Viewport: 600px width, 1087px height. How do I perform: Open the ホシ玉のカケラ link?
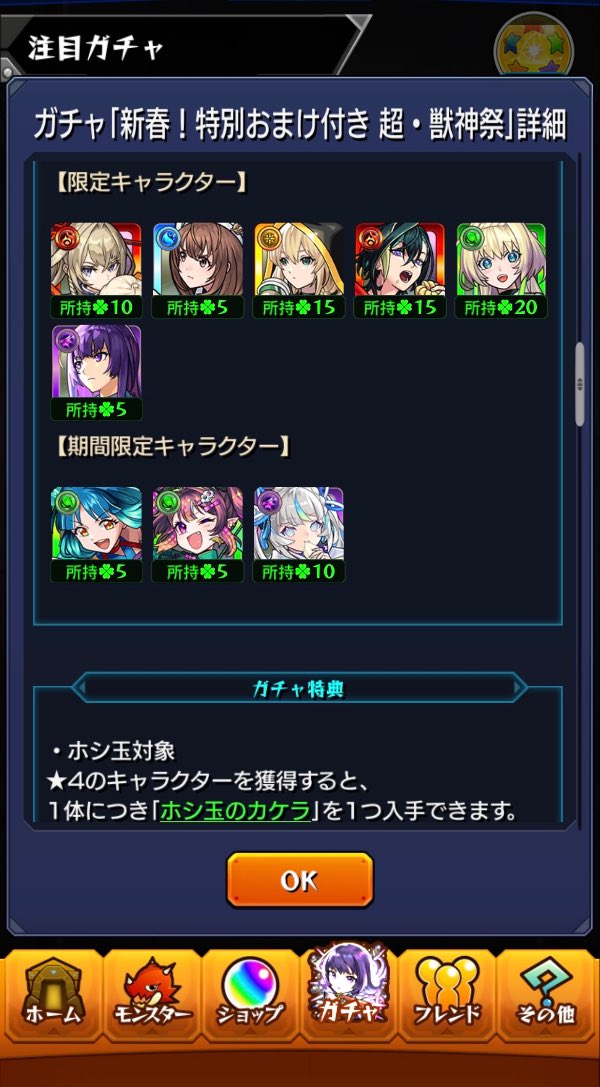click(235, 810)
